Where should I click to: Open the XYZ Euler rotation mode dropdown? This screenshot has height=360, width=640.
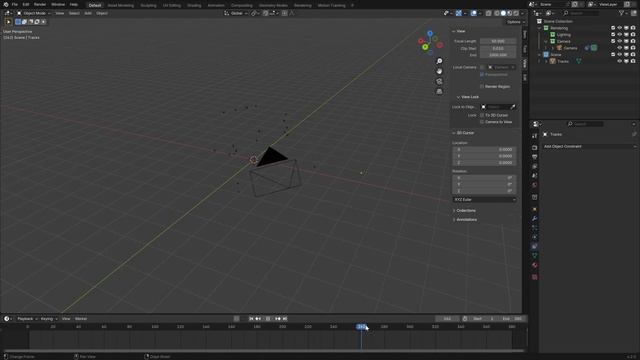(x=484, y=200)
